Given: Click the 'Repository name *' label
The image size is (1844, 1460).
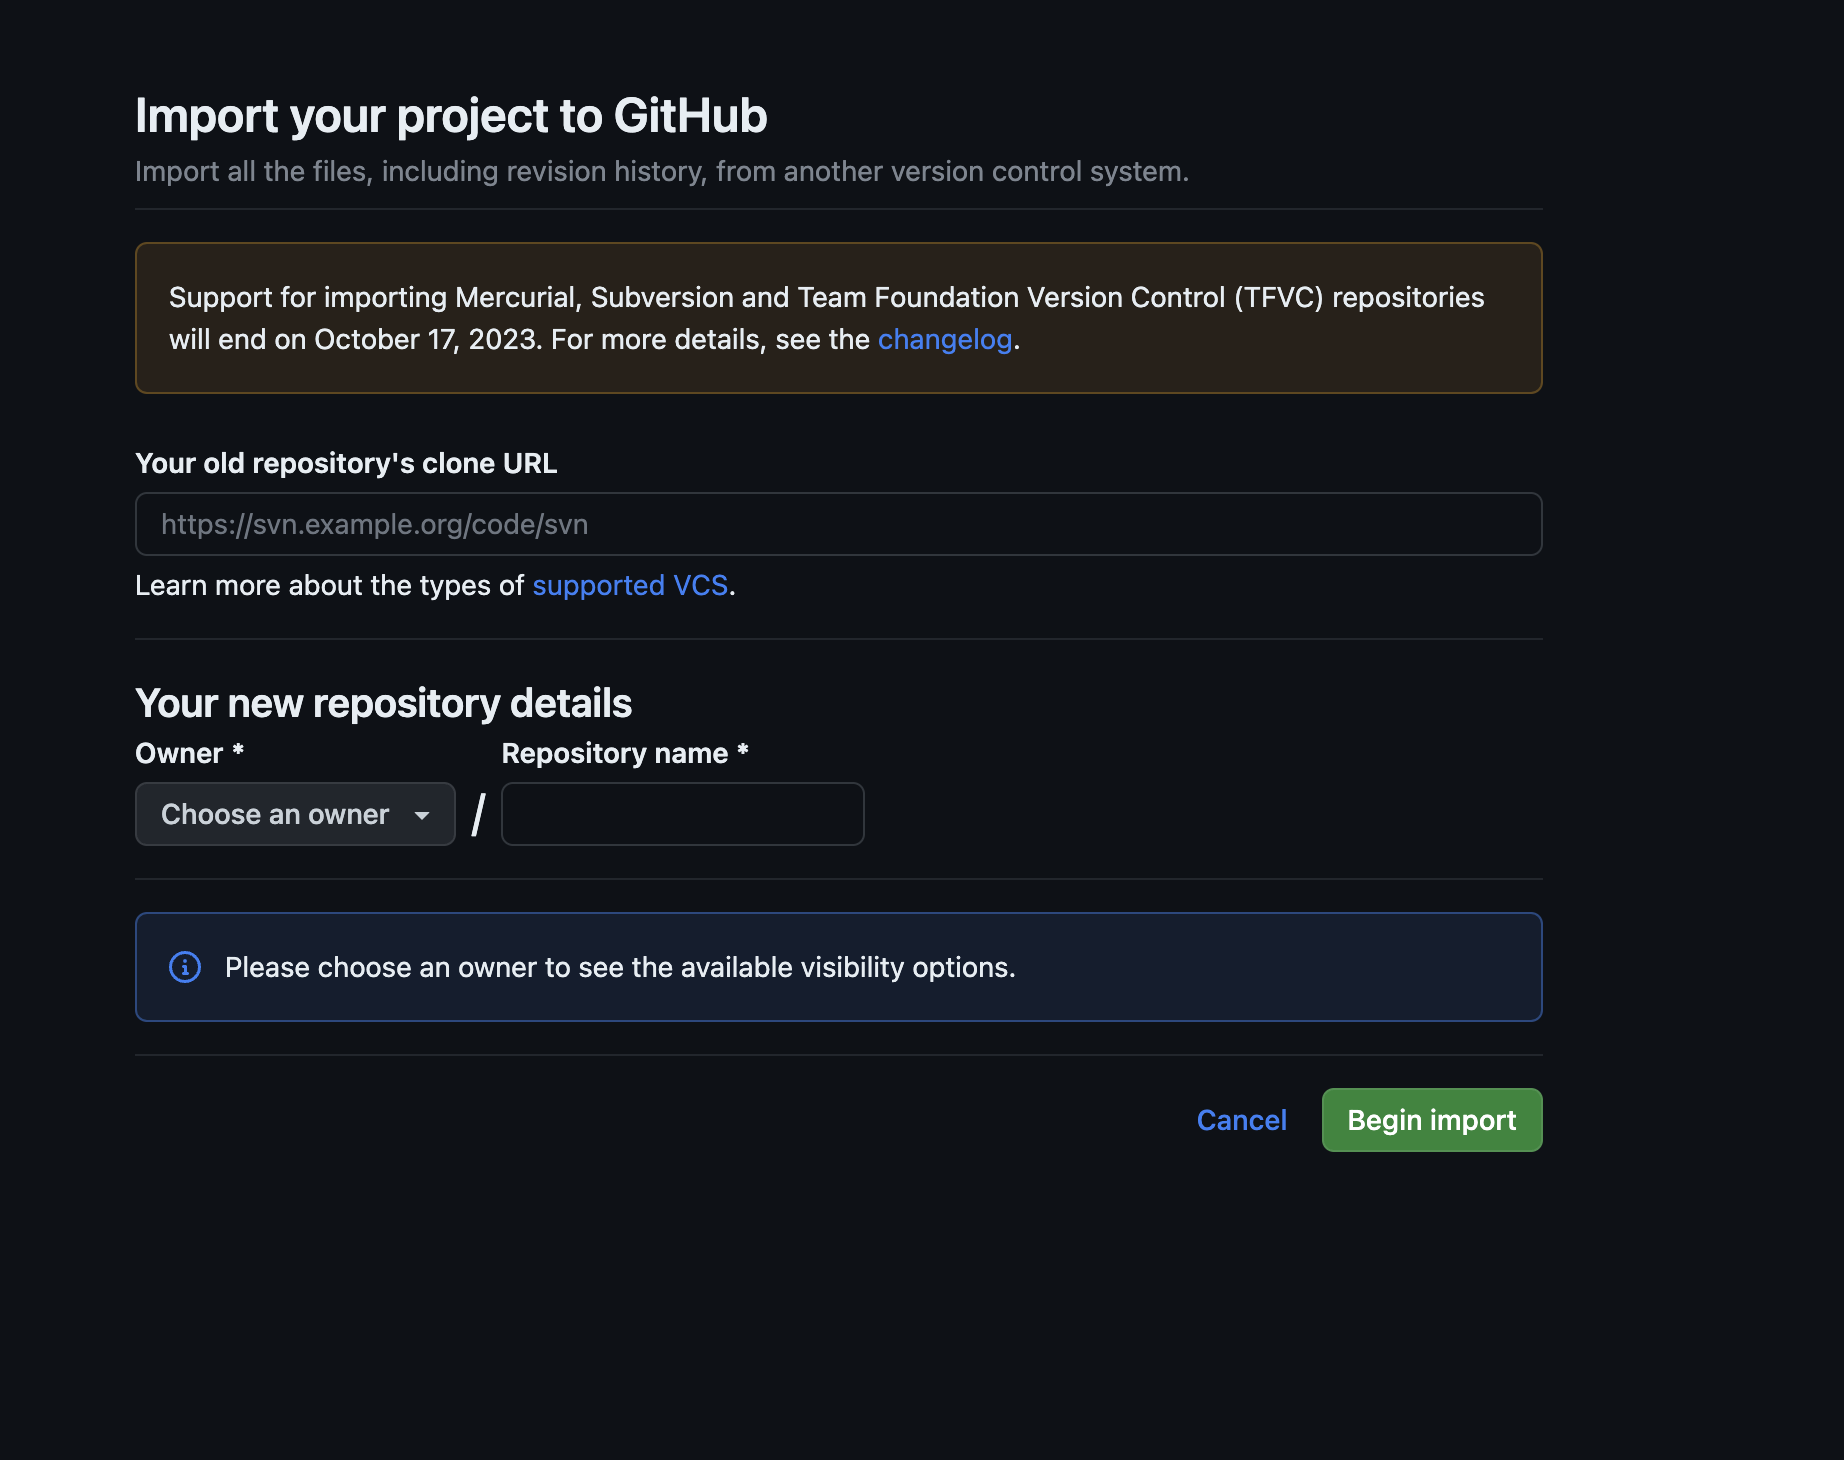Looking at the screenshot, I should (x=625, y=753).
